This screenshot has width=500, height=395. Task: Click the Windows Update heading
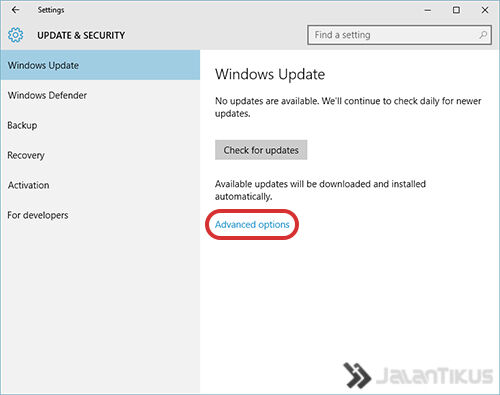(x=270, y=74)
